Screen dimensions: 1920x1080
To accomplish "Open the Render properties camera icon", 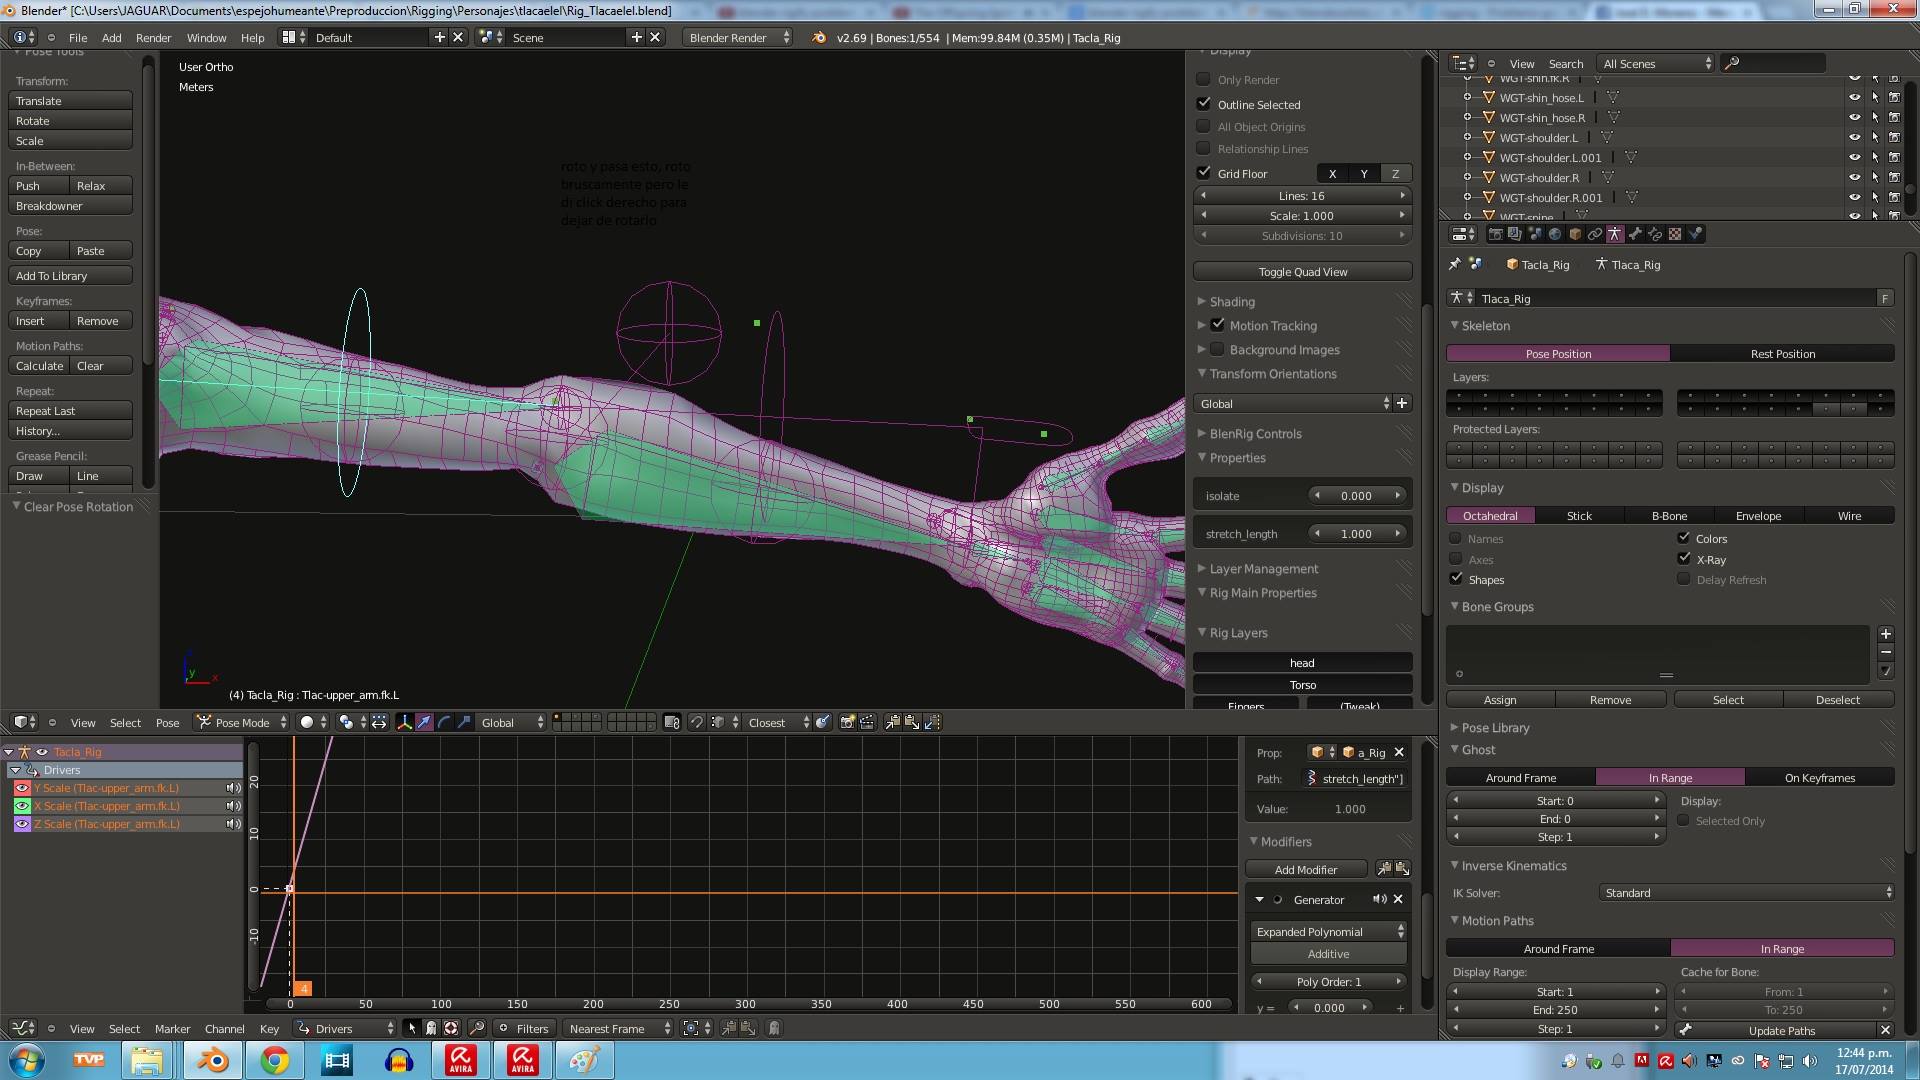I will pos(1495,234).
